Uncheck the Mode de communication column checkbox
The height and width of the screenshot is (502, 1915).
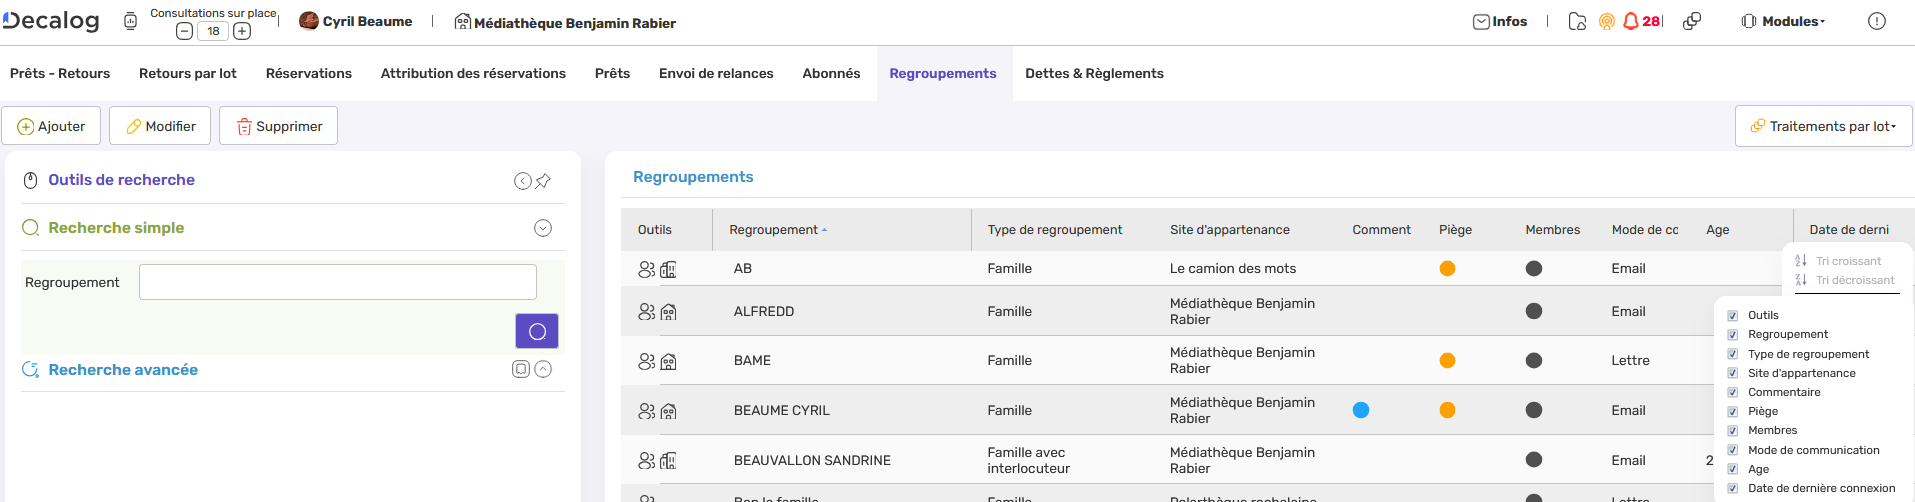1733,451
